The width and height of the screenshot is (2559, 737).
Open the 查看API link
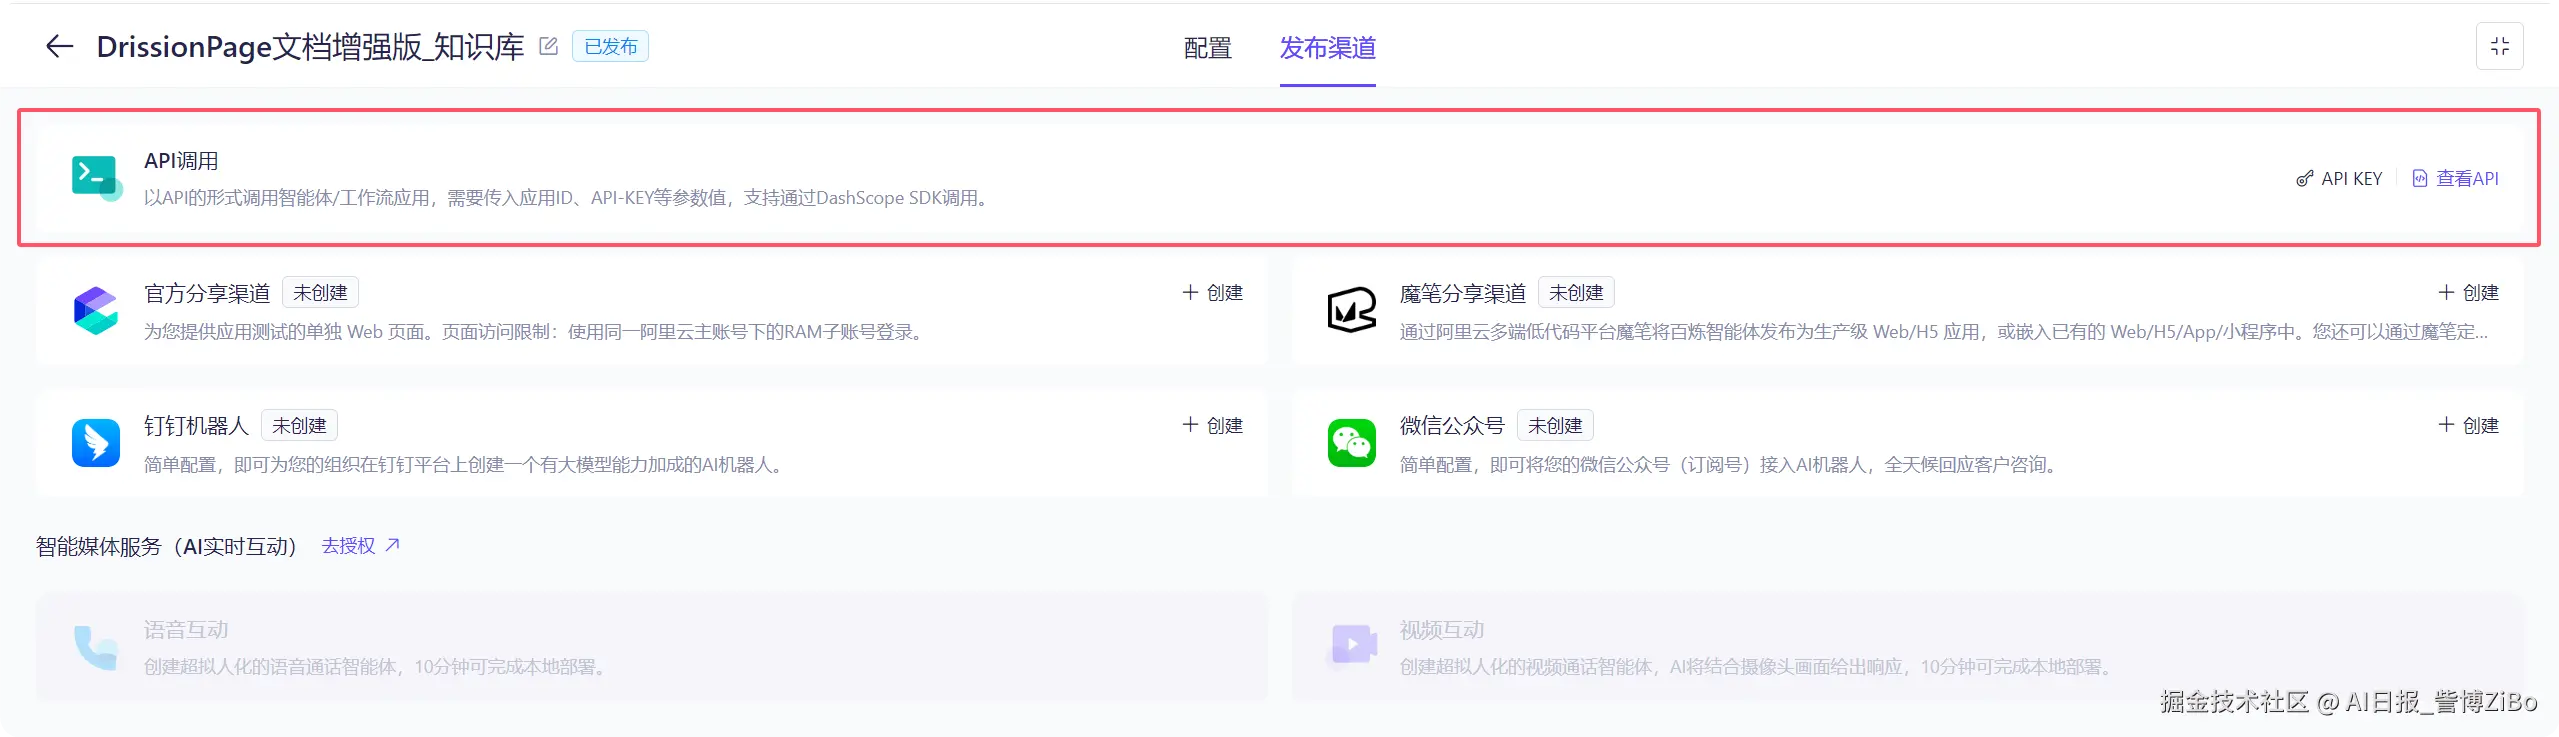pyautogui.click(x=2467, y=179)
